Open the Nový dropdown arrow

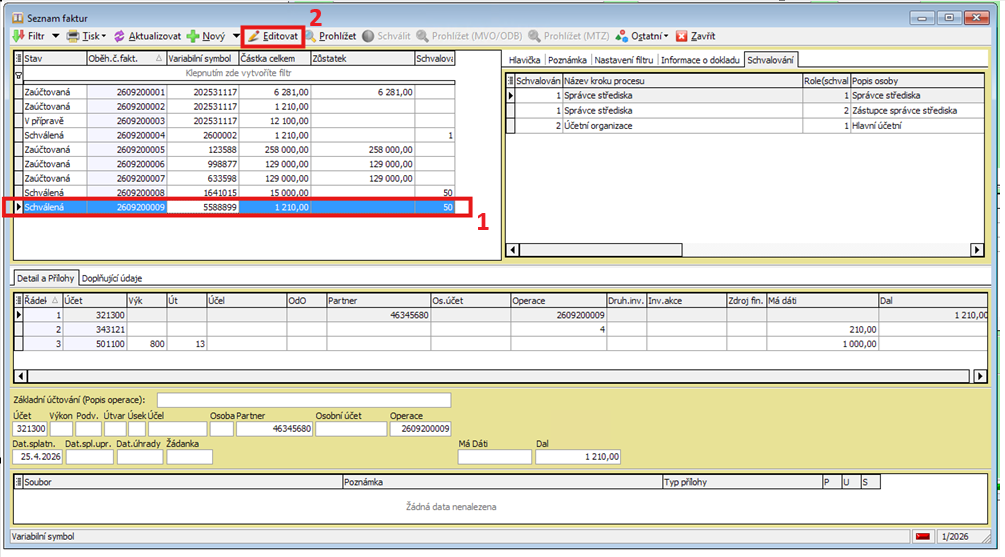click(x=236, y=36)
